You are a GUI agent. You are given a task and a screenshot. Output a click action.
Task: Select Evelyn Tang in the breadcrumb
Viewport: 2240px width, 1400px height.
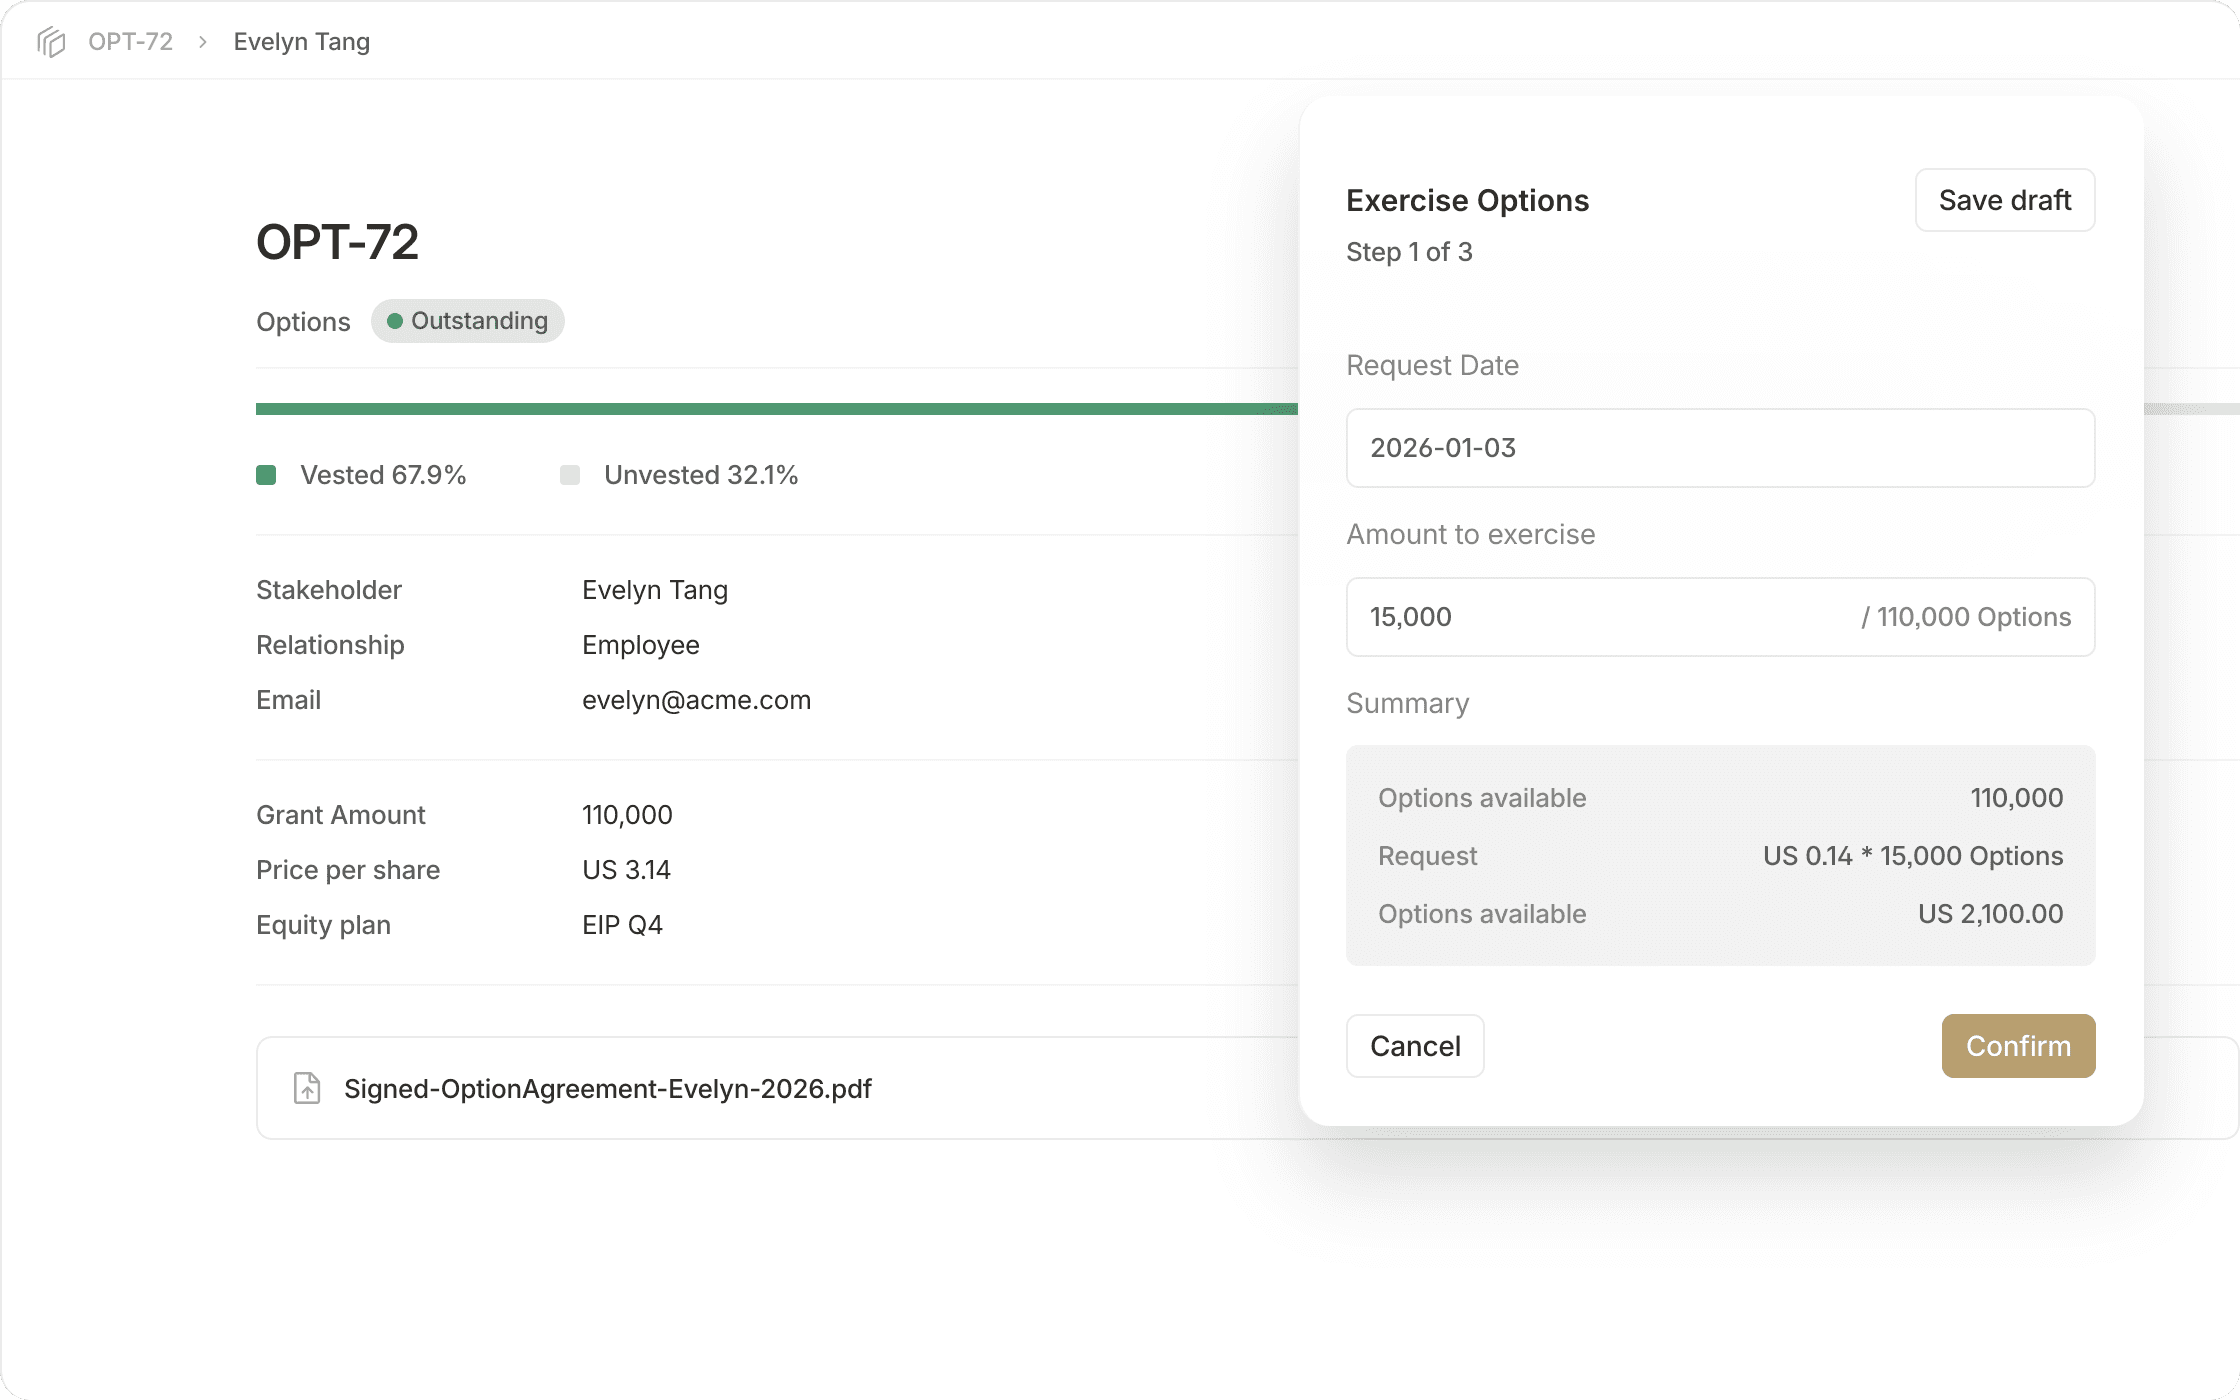coord(301,41)
